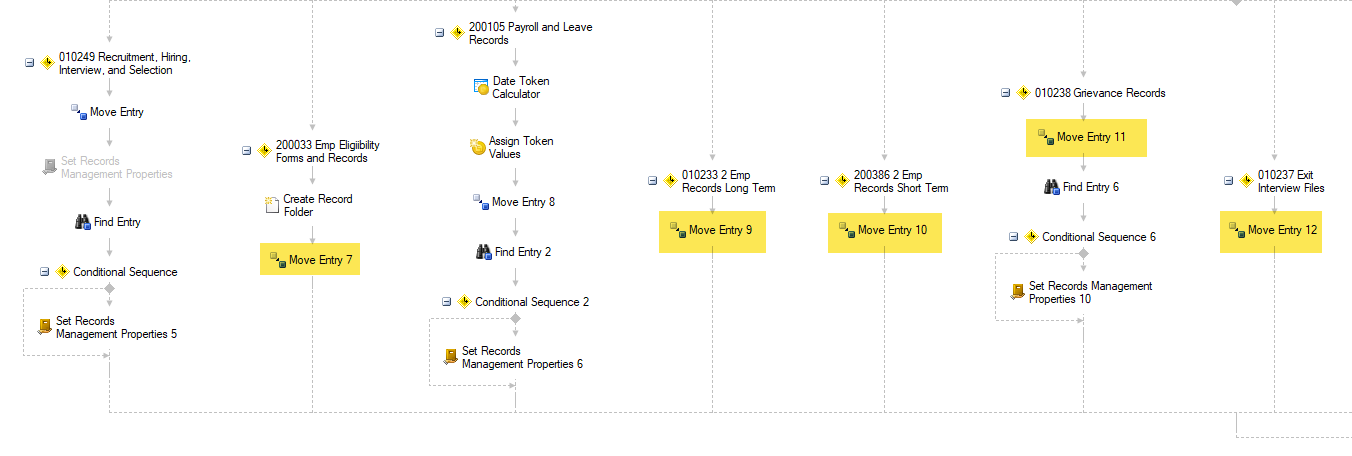
Task: Click the Assign Token Values icon
Action: [x=477, y=148]
